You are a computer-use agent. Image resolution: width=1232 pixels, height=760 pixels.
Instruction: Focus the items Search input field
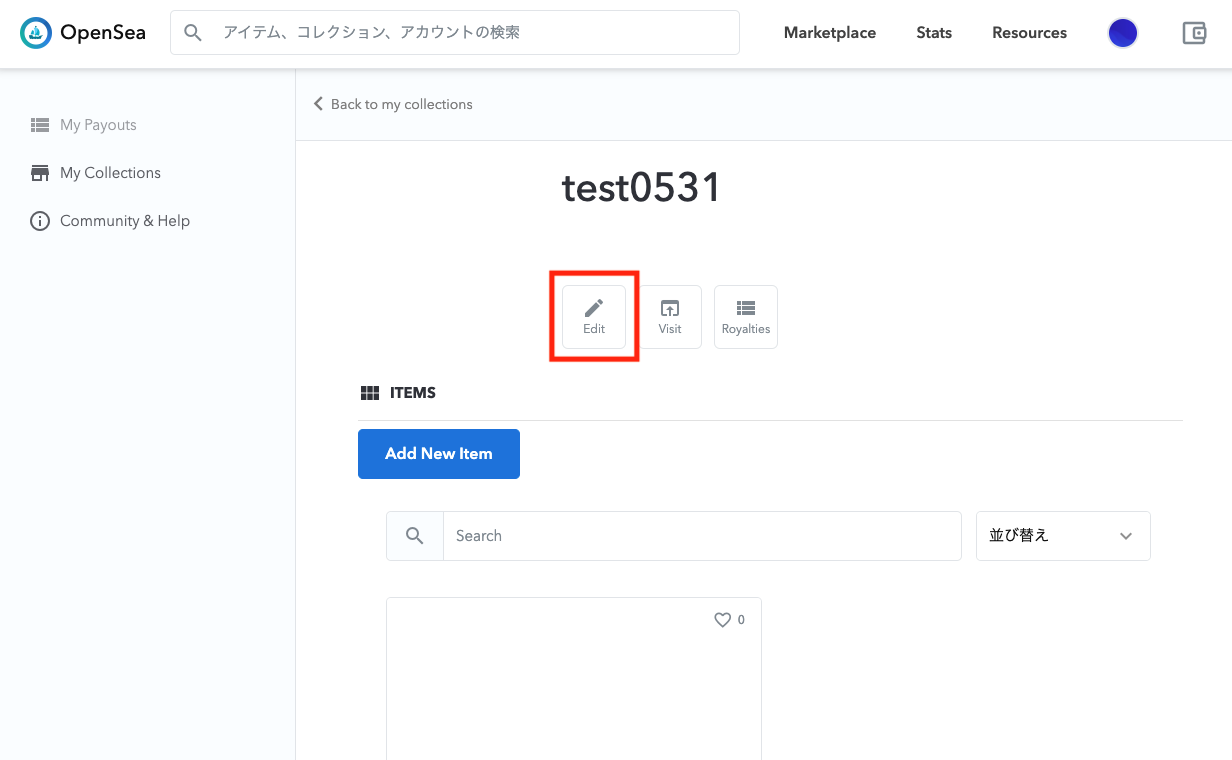[x=702, y=536]
